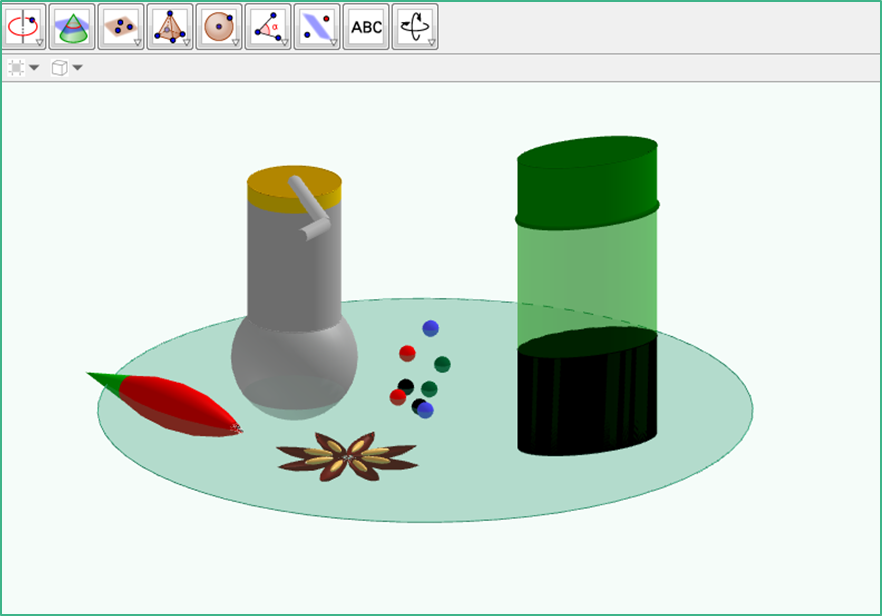The width and height of the screenshot is (882, 616).
Task: Select the Angle measurement tool
Action: click(x=268, y=27)
